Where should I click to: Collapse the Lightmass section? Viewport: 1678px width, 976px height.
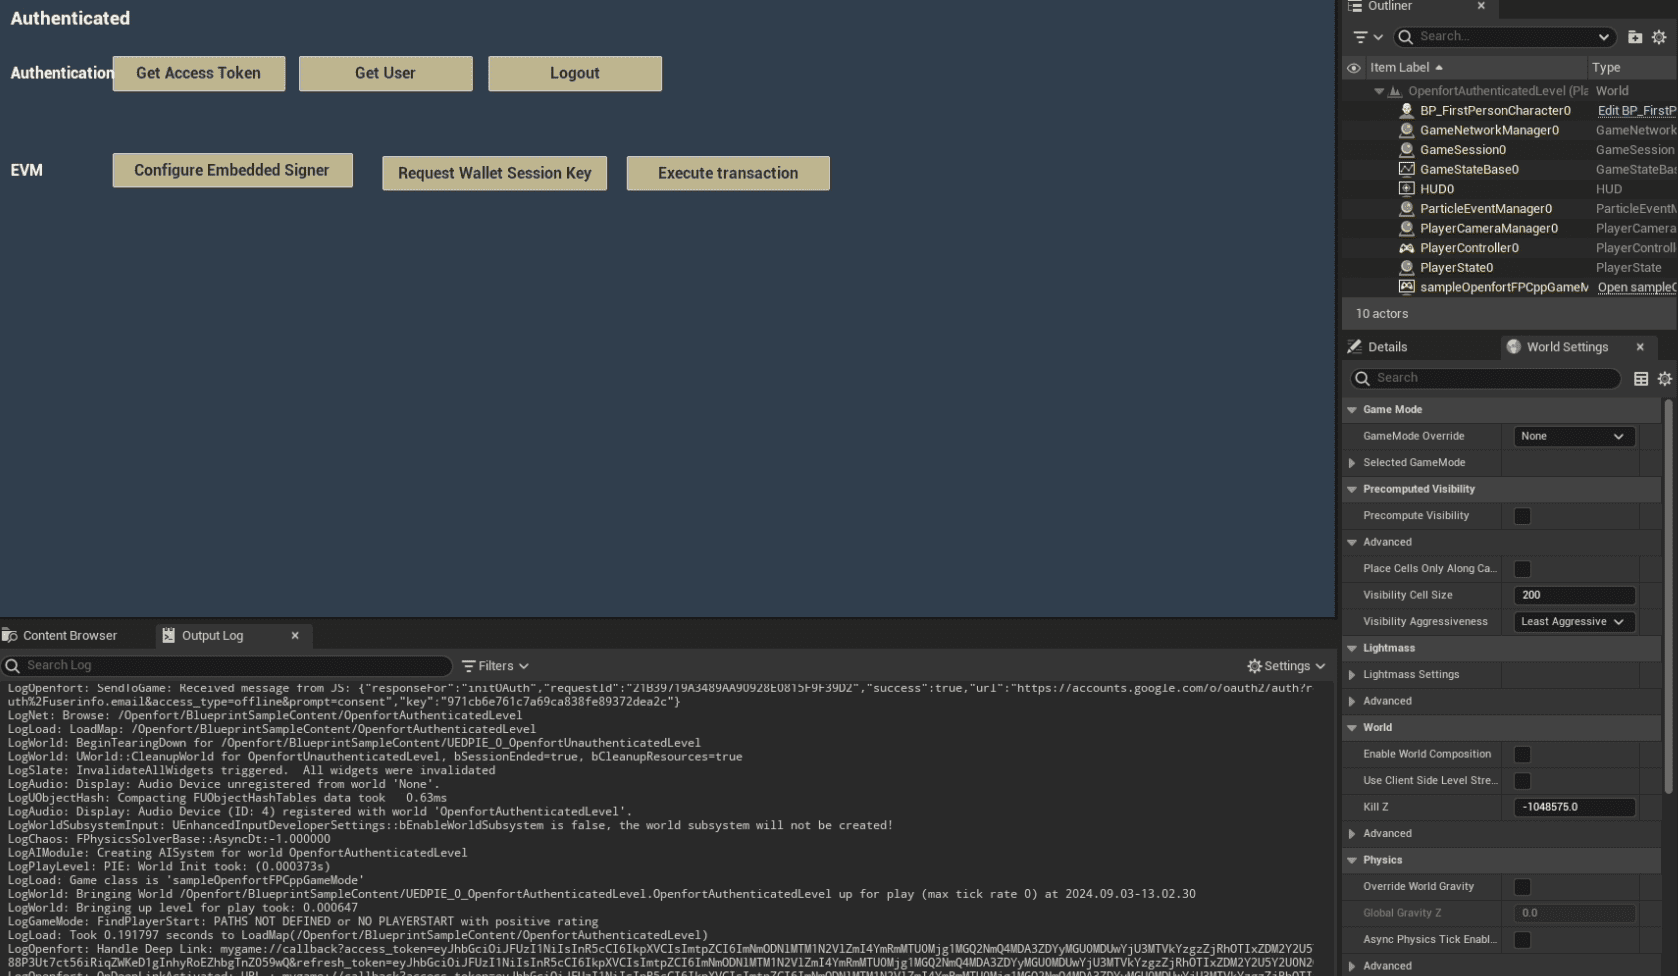point(1353,649)
